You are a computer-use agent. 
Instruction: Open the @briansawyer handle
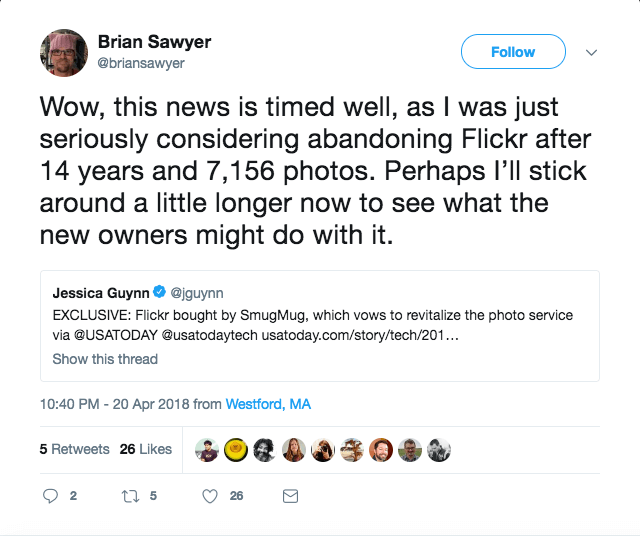coord(141,63)
